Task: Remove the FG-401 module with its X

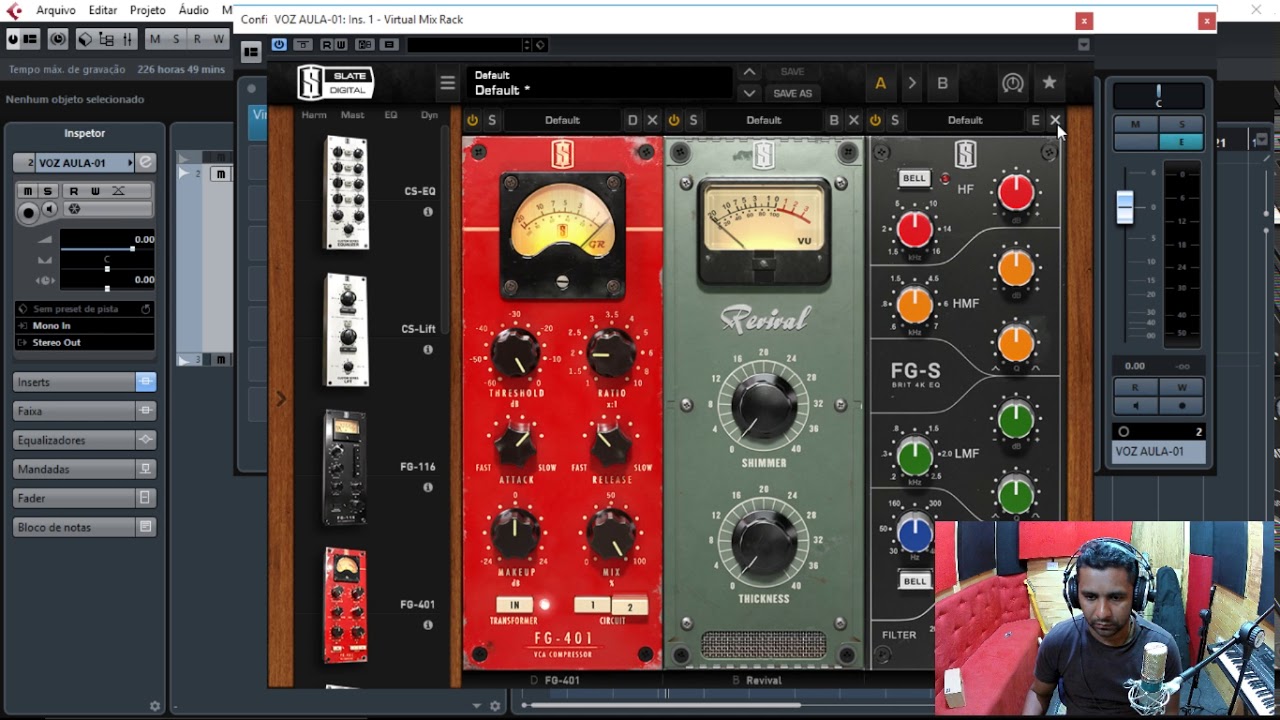Action: coord(653,120)
